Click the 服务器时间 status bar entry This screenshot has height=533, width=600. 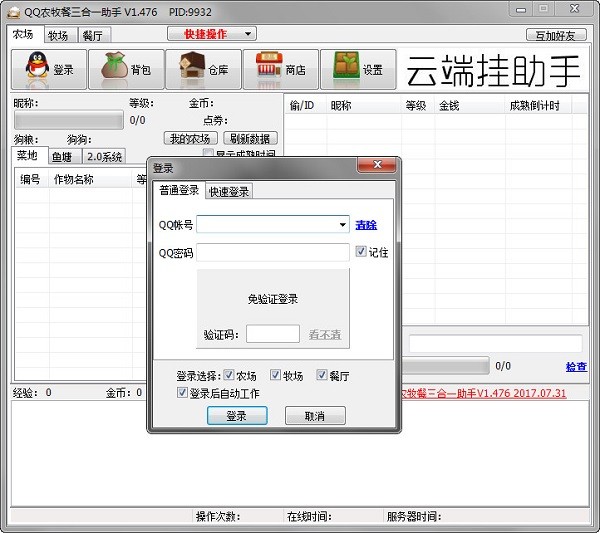tap(485, 517)
